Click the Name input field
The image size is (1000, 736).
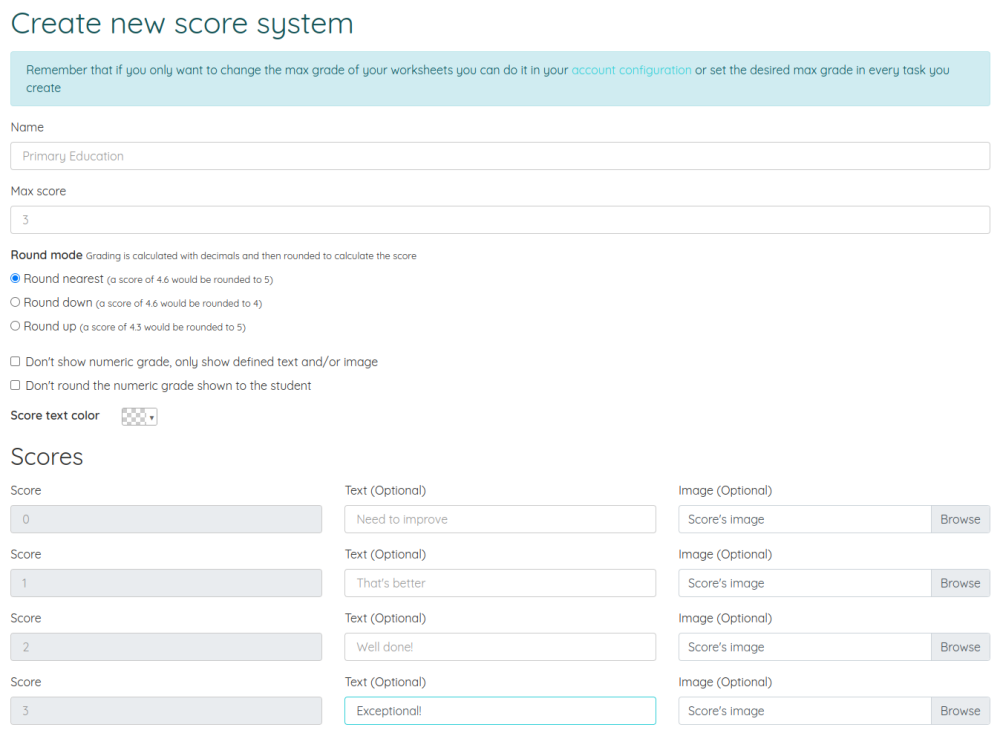500,156
